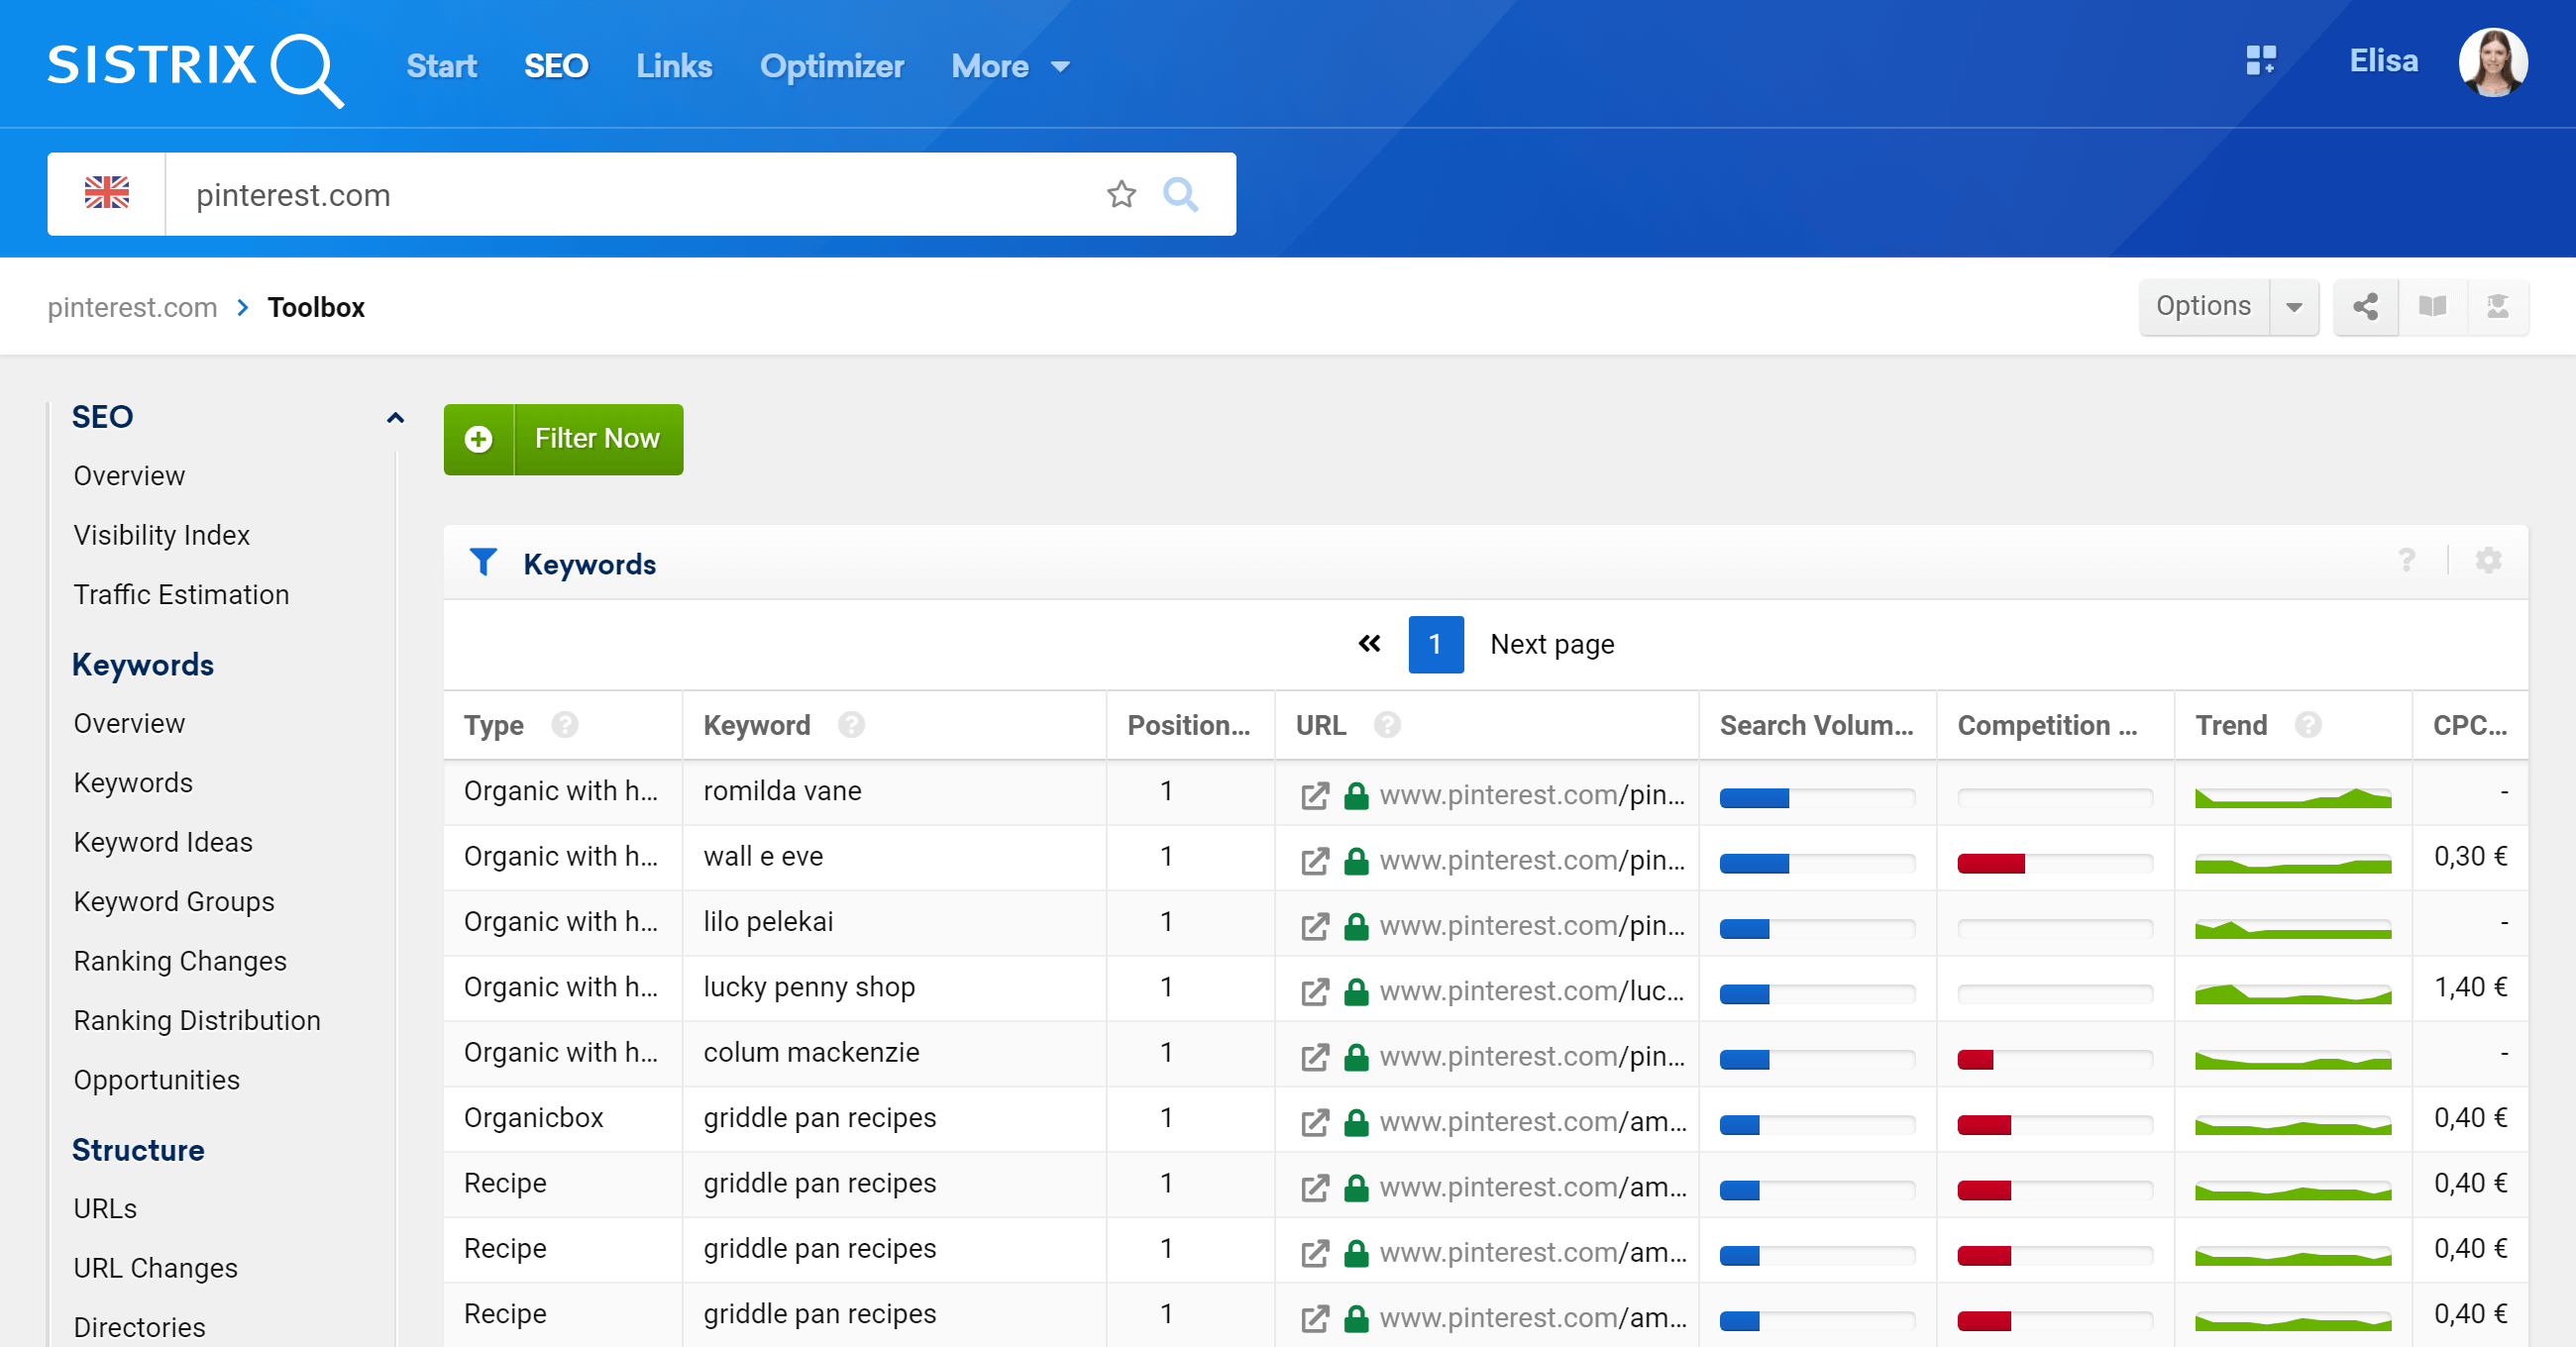Open Organicbox row external link icon

(1315, 1122)
